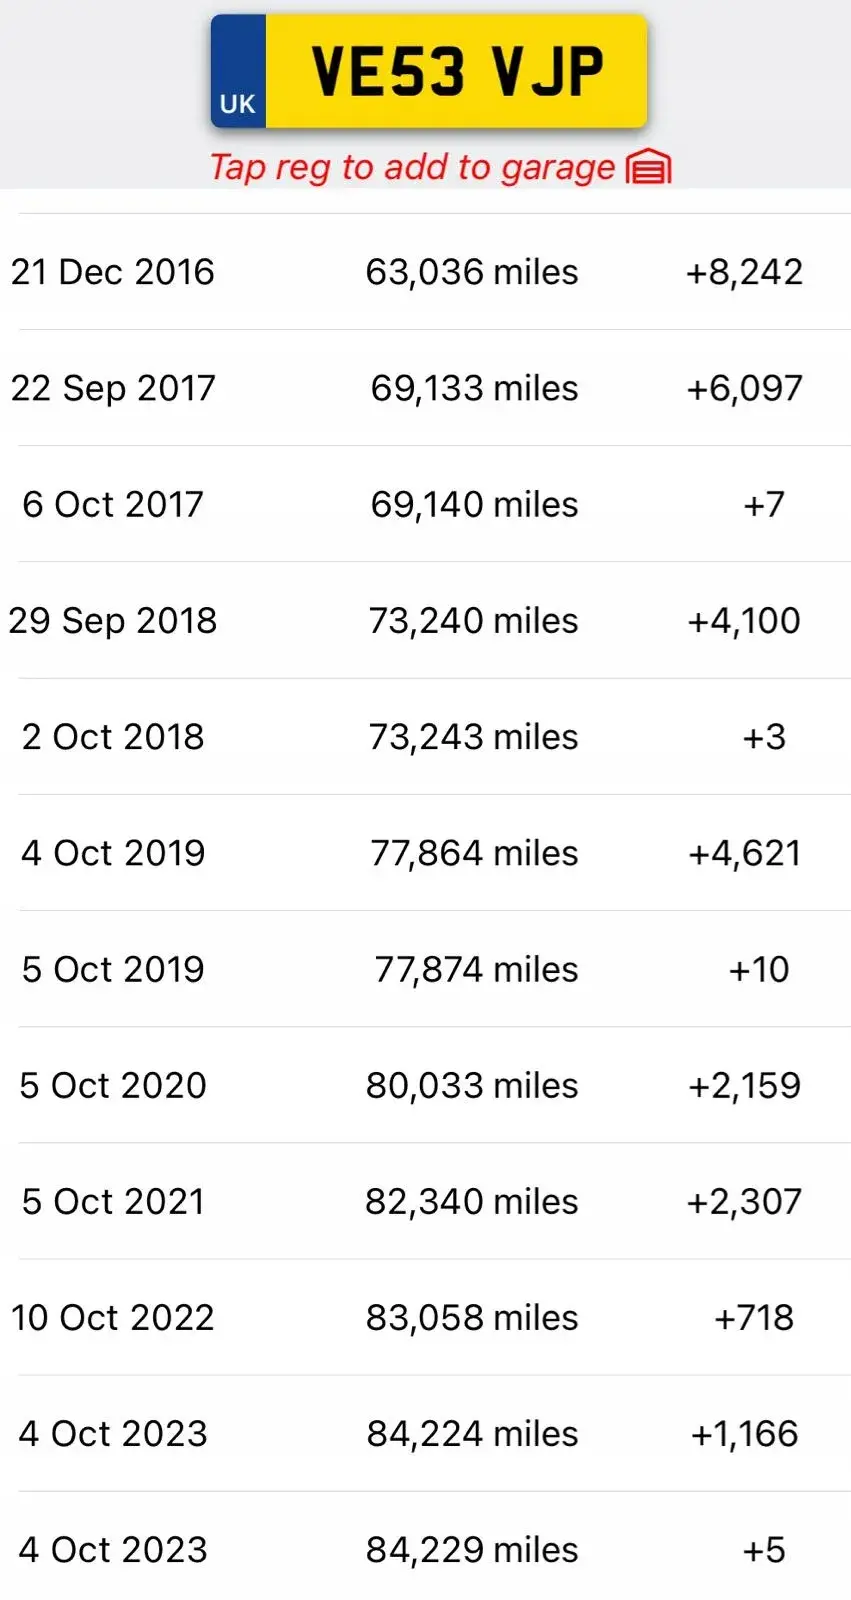Tap the 84,224 miles reading
Screen dimensions: 851x1600
pyautogui.click(x=472, y=1433)
